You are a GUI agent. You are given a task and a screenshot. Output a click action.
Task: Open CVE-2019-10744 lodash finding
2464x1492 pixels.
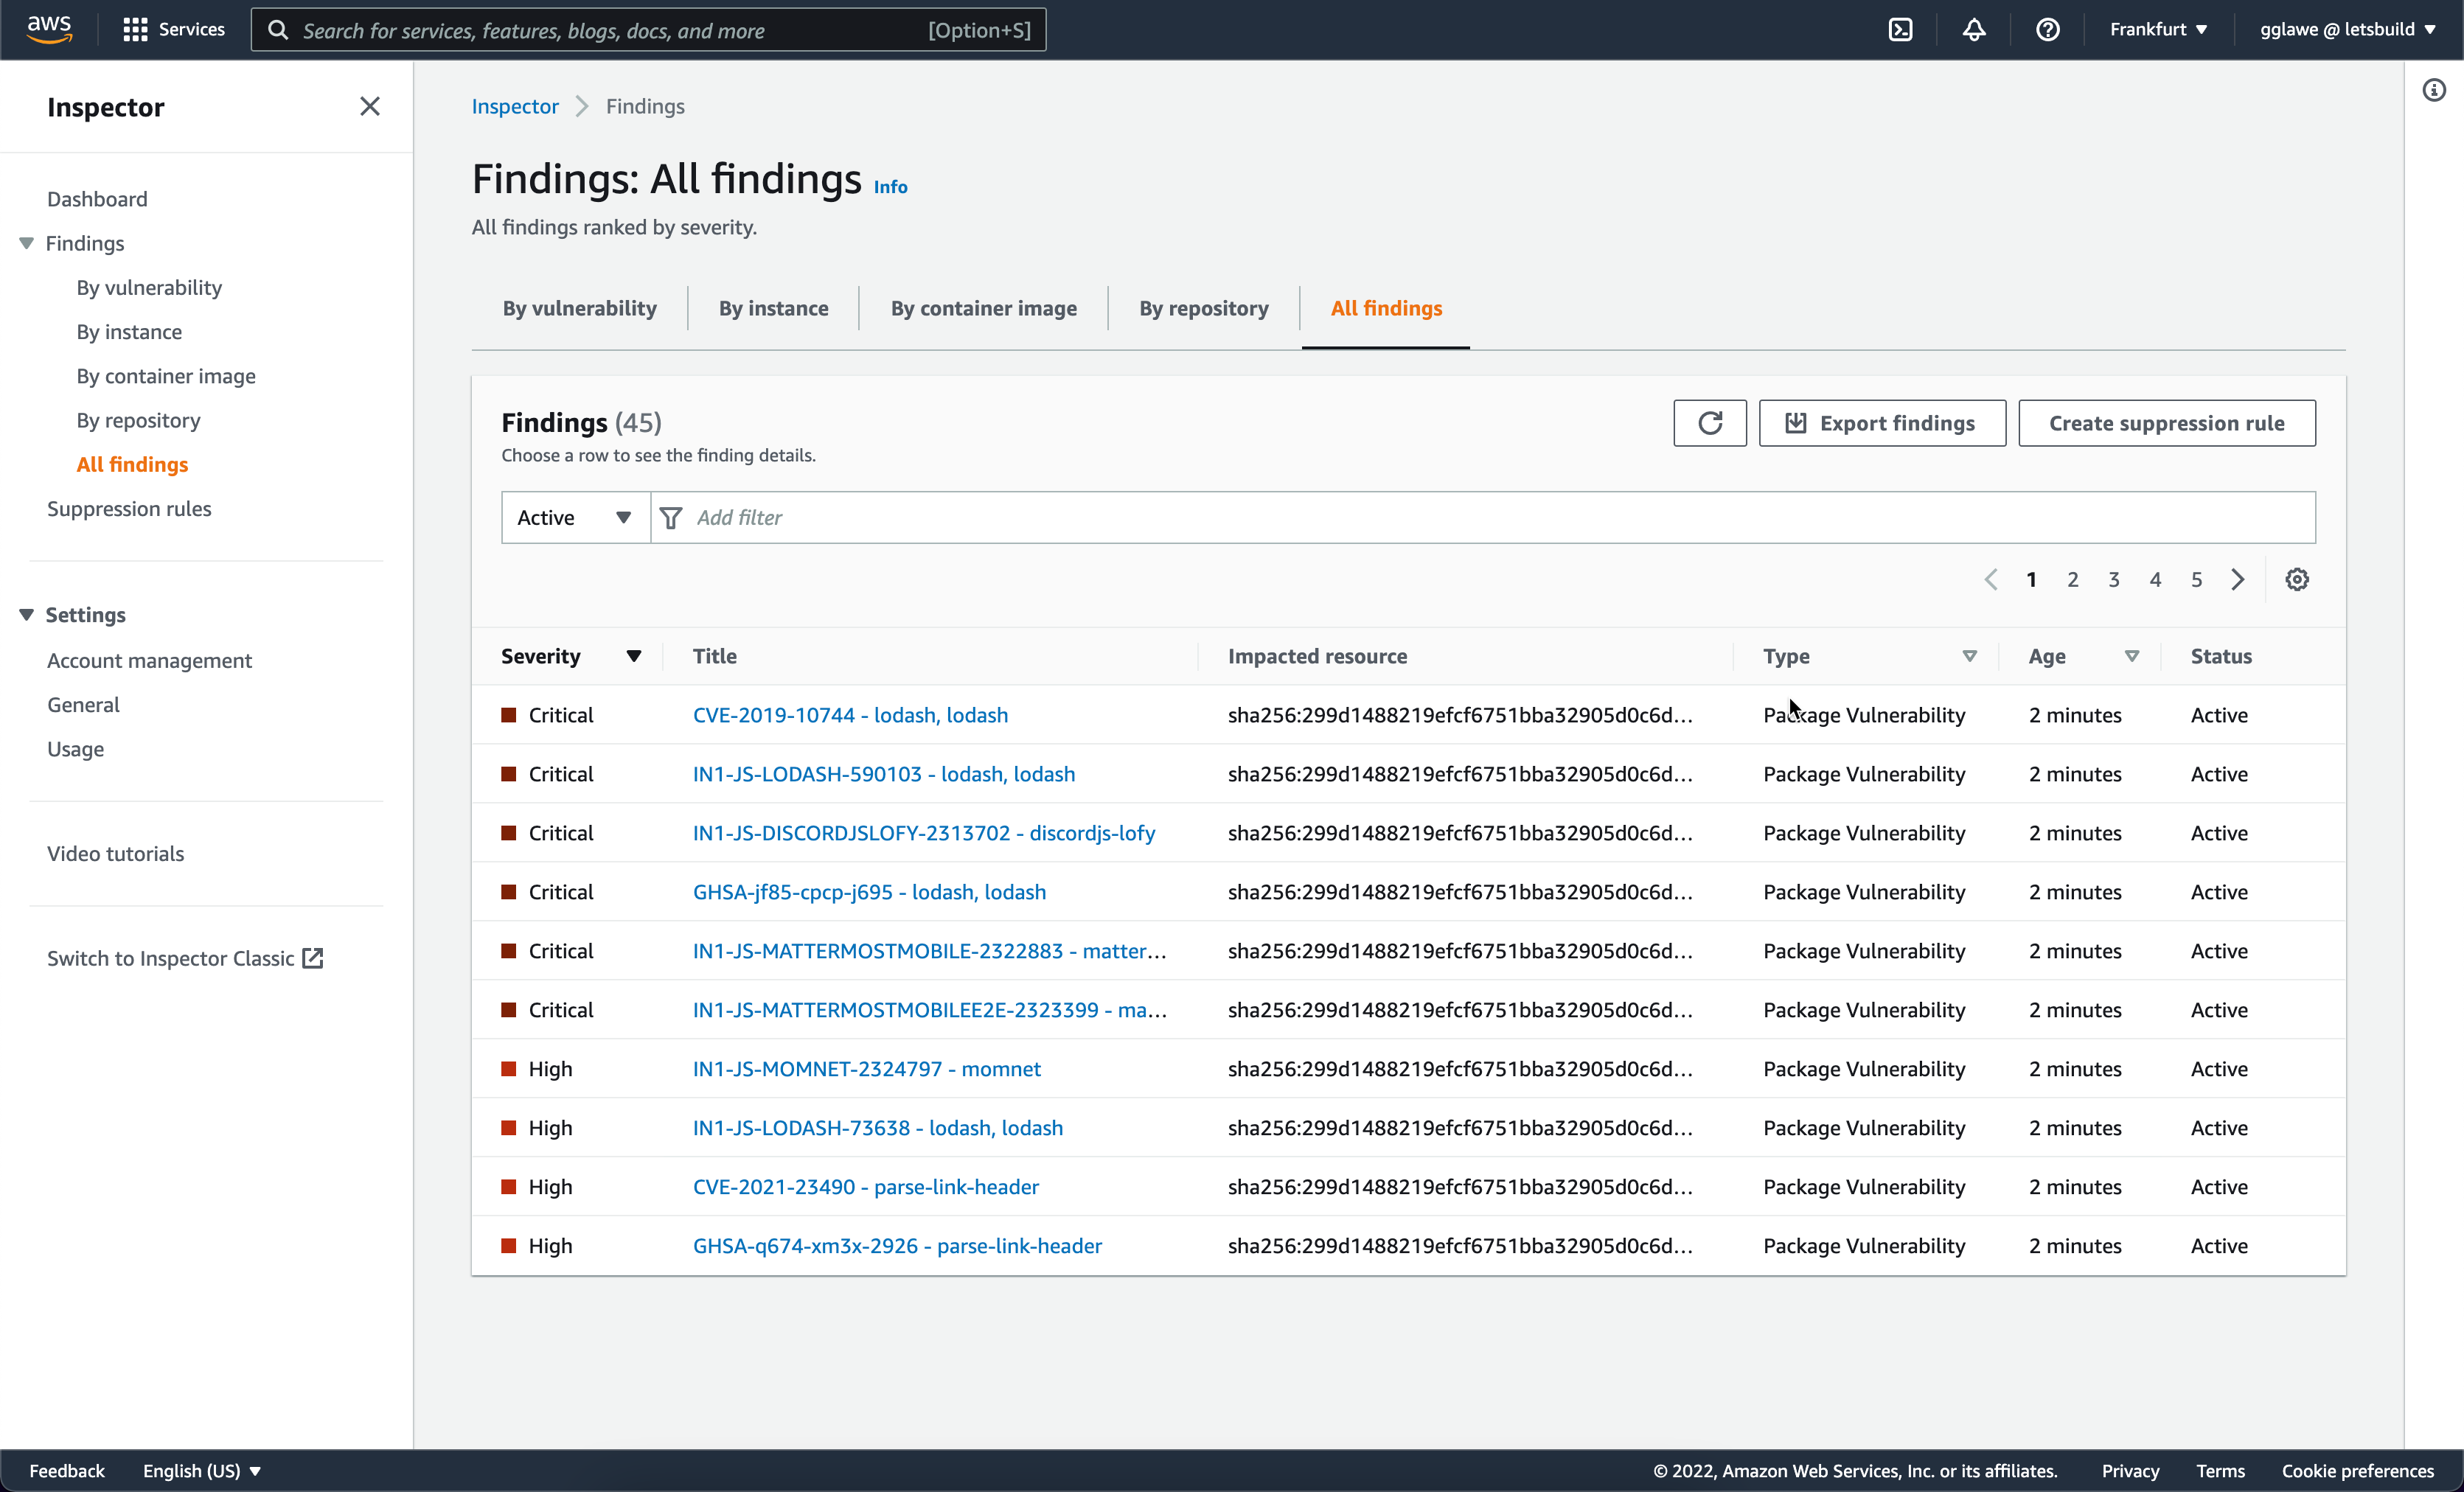tap(850, 715)
